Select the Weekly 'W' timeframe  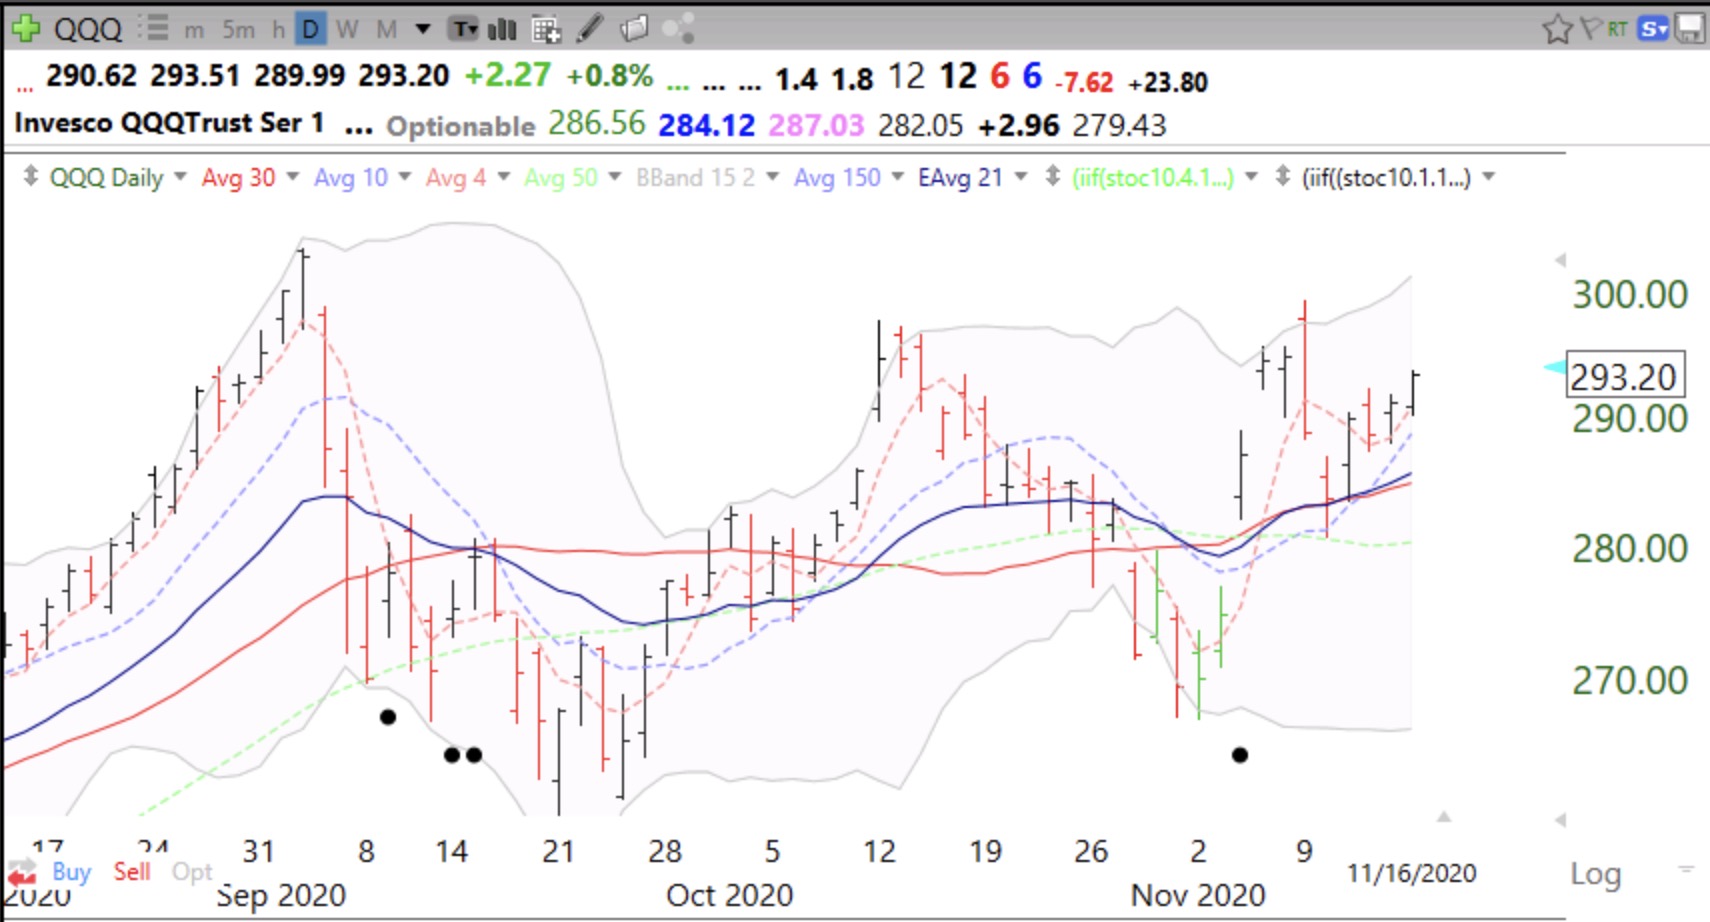click(347, 30)
